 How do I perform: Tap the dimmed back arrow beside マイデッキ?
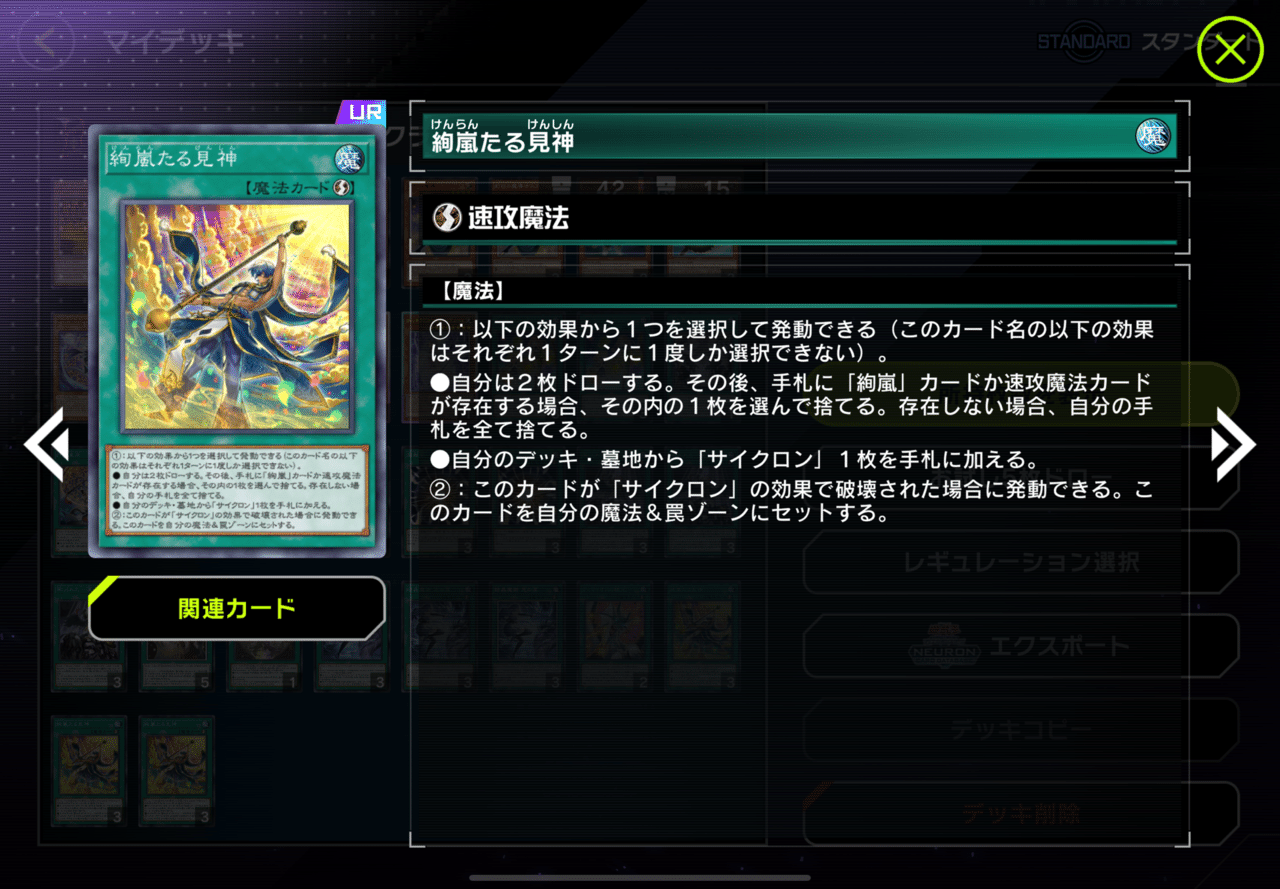(45, 42)
